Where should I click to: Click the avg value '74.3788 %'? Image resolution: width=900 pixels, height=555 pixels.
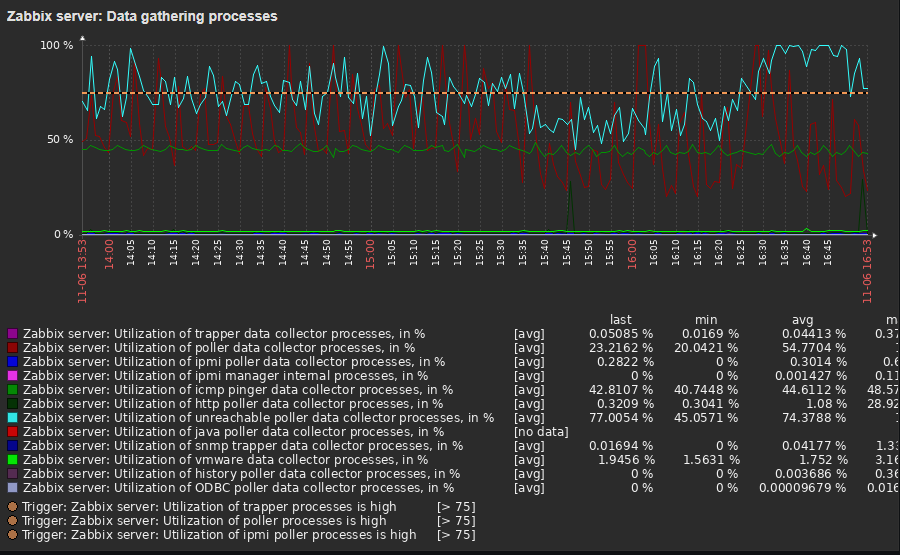814,418
